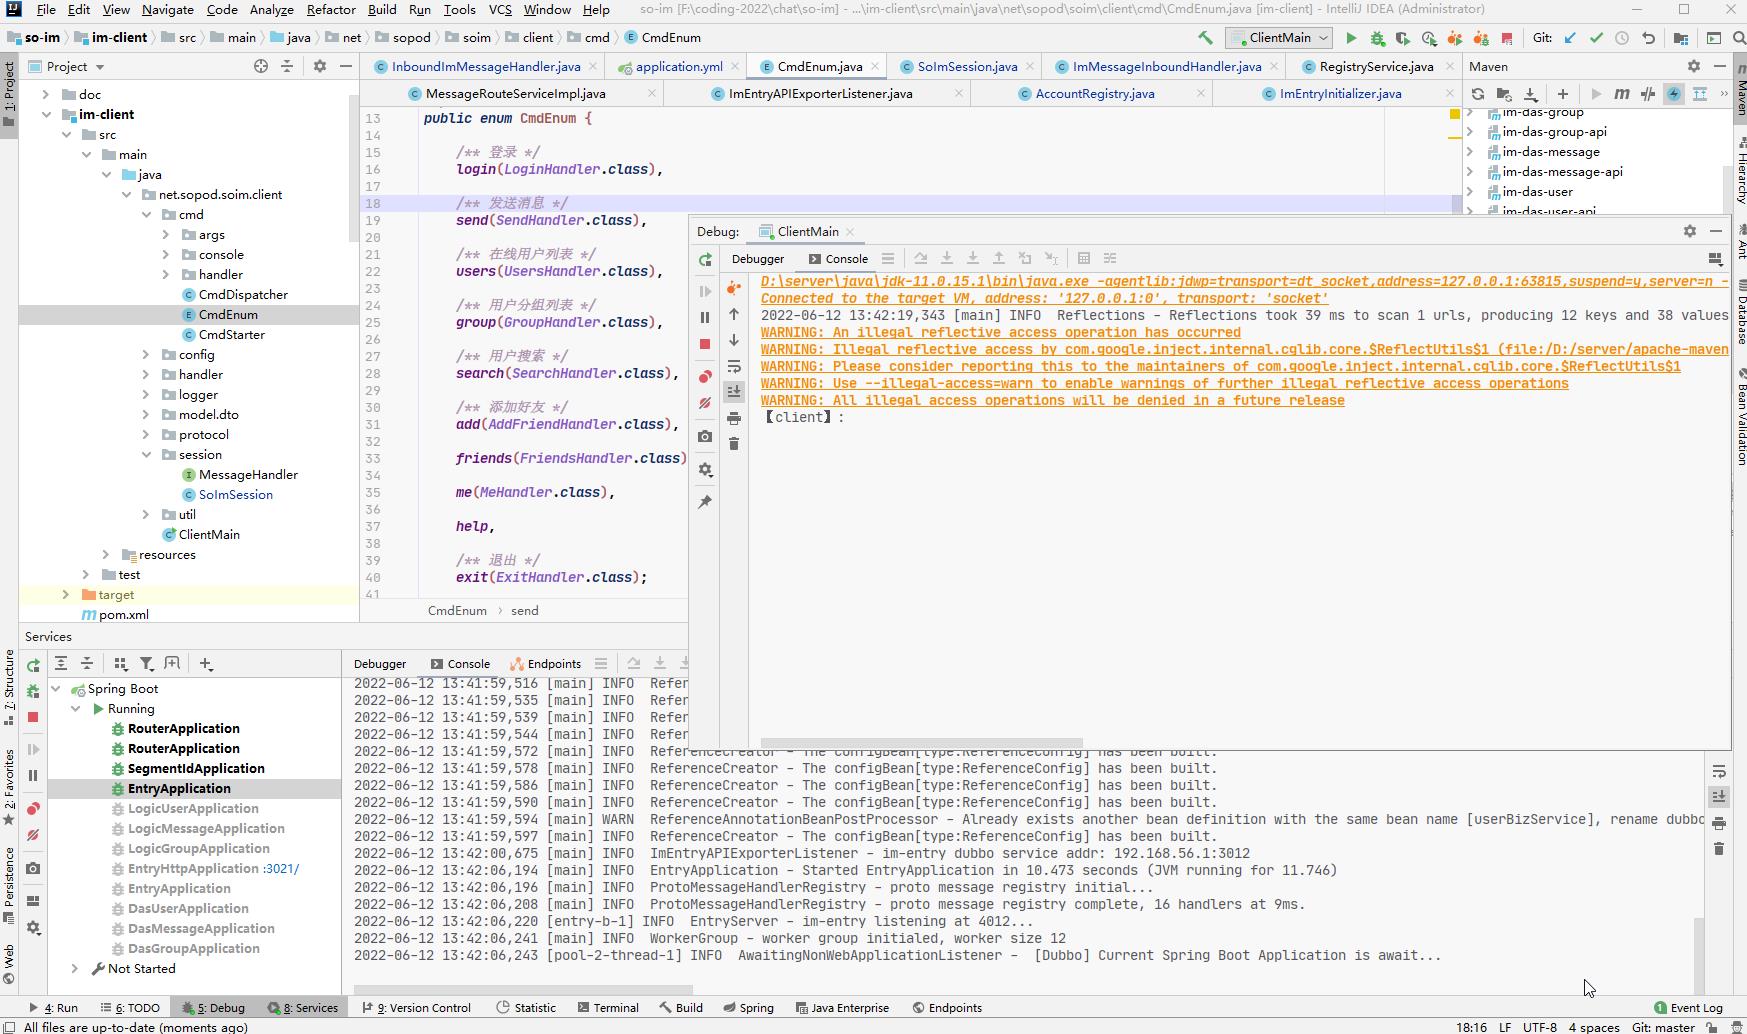Click the Debug bug icon in main toolbar

click(1377, 38)
